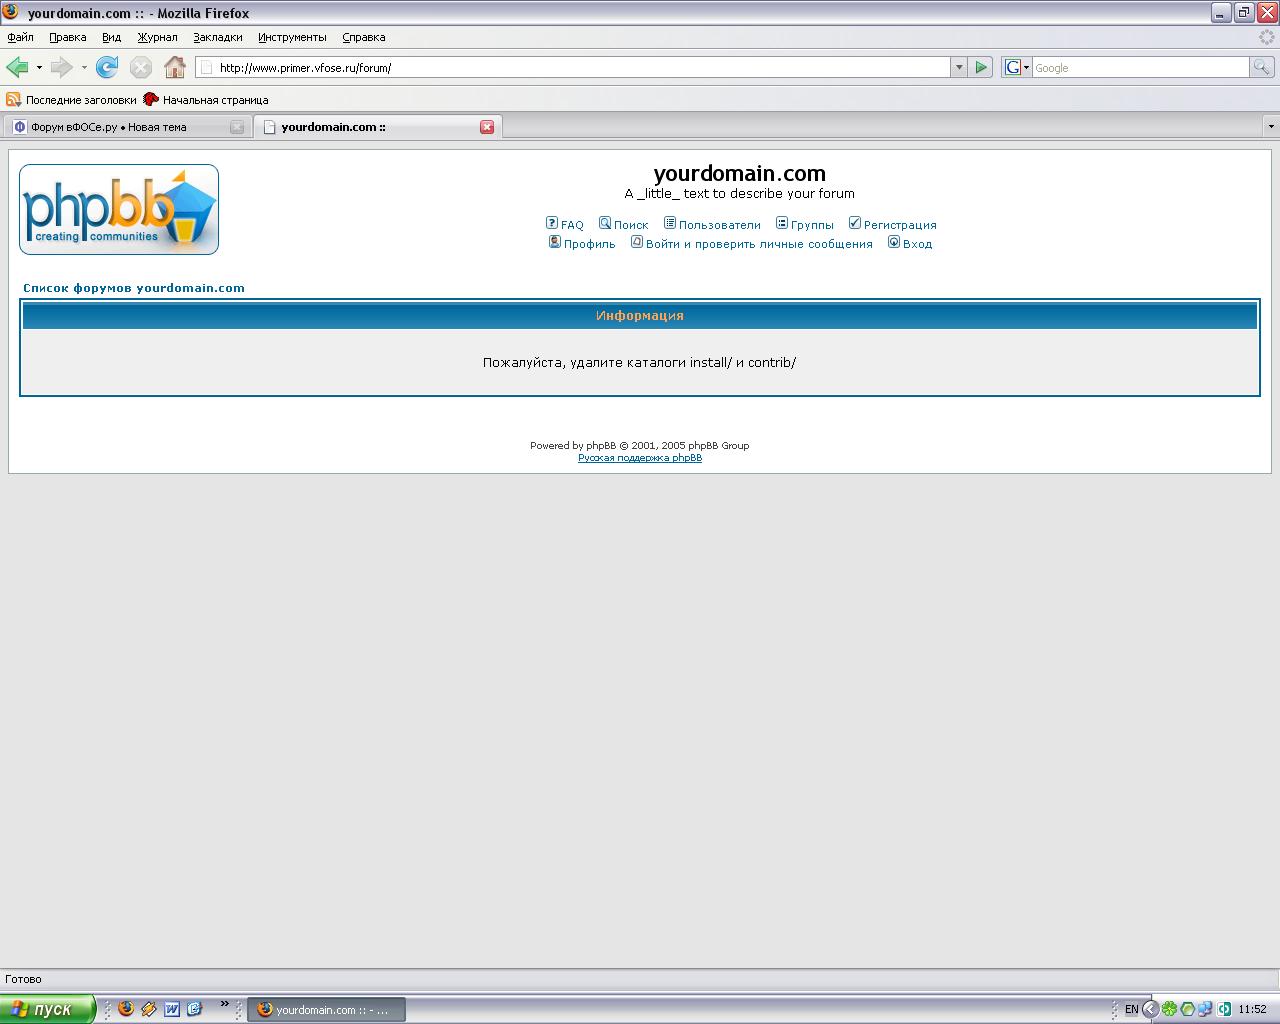Image resolution: width=1280 pixels, height=1024 pixels.
Task: Click the Home toolbar icon
Action: pyautogui.click(x=175, y=67)
